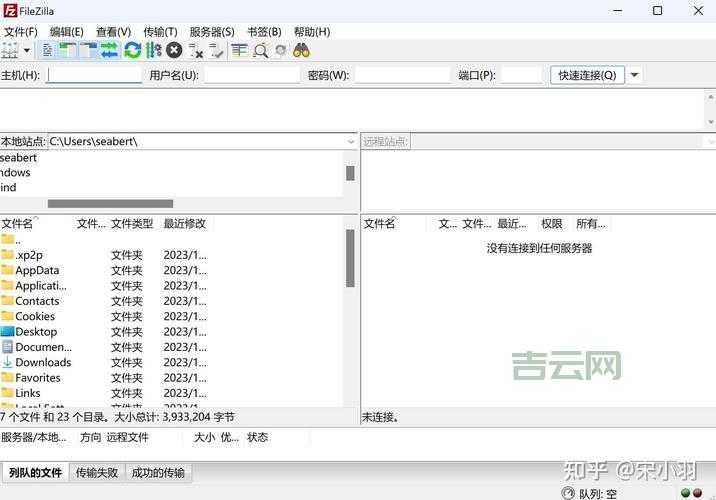Select the AppData folder
The height and width of the screenshot is (500, 716).
point(30,270)
